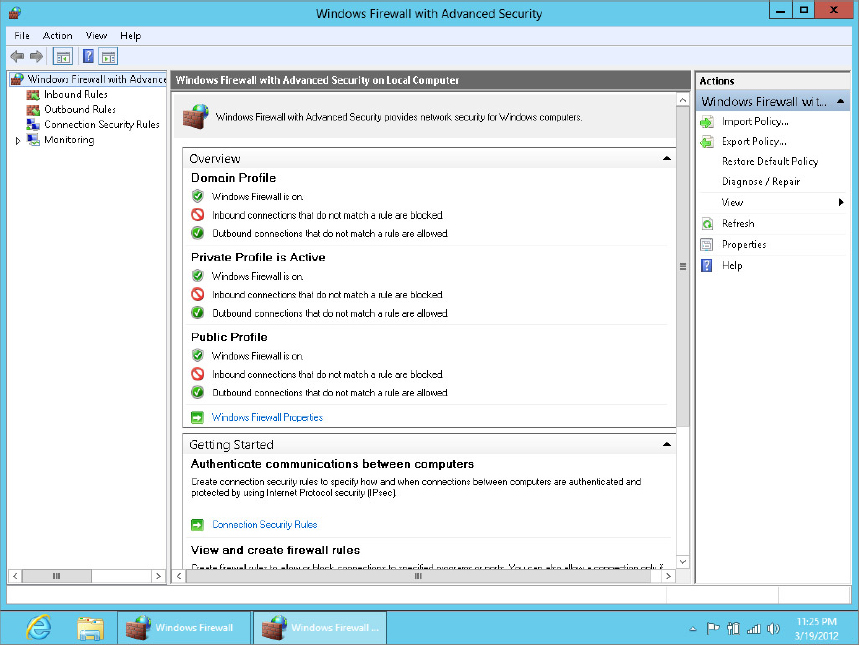Screen dimensions: 859x645
Task: Toggle the Show/Hide Console Tree toolbar icon
Action: click(62, 56)
